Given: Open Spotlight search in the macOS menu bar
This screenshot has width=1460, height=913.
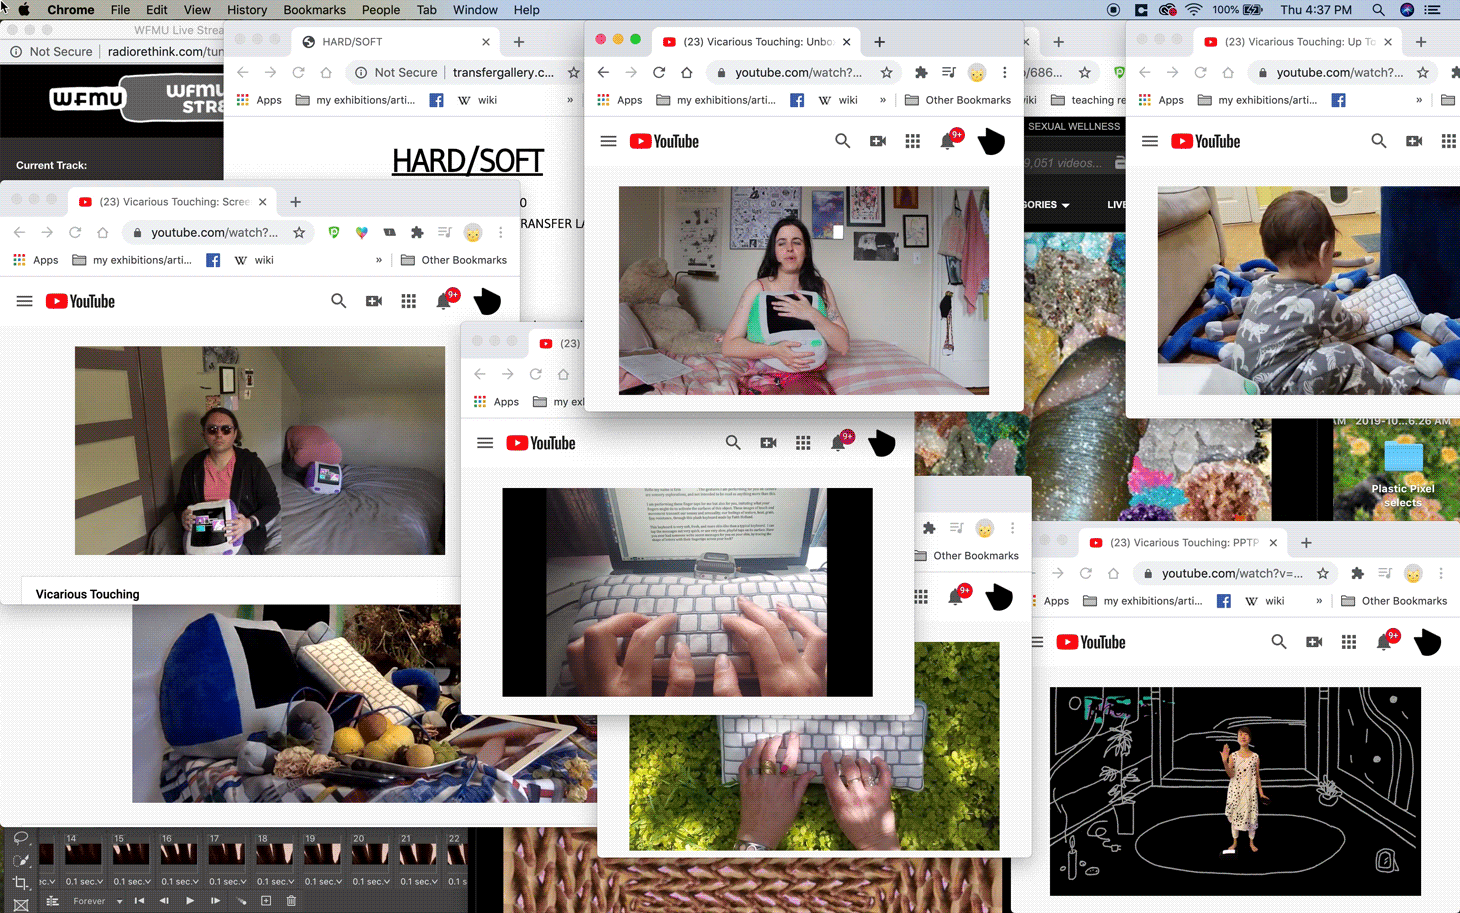Looking at the screenshot, I should coord(1378,10).
